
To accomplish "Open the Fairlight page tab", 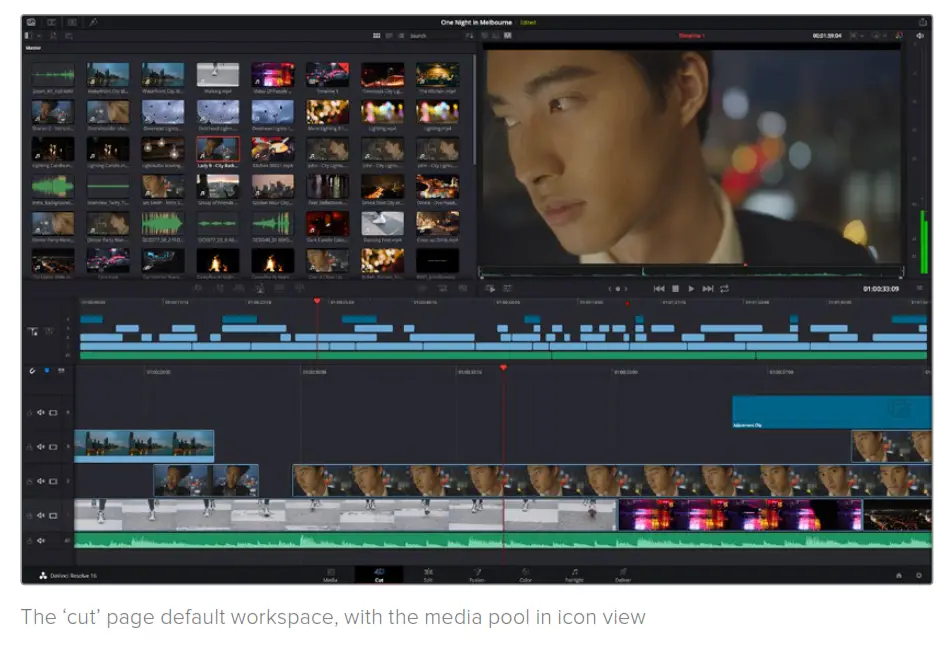I will (574, 574).
